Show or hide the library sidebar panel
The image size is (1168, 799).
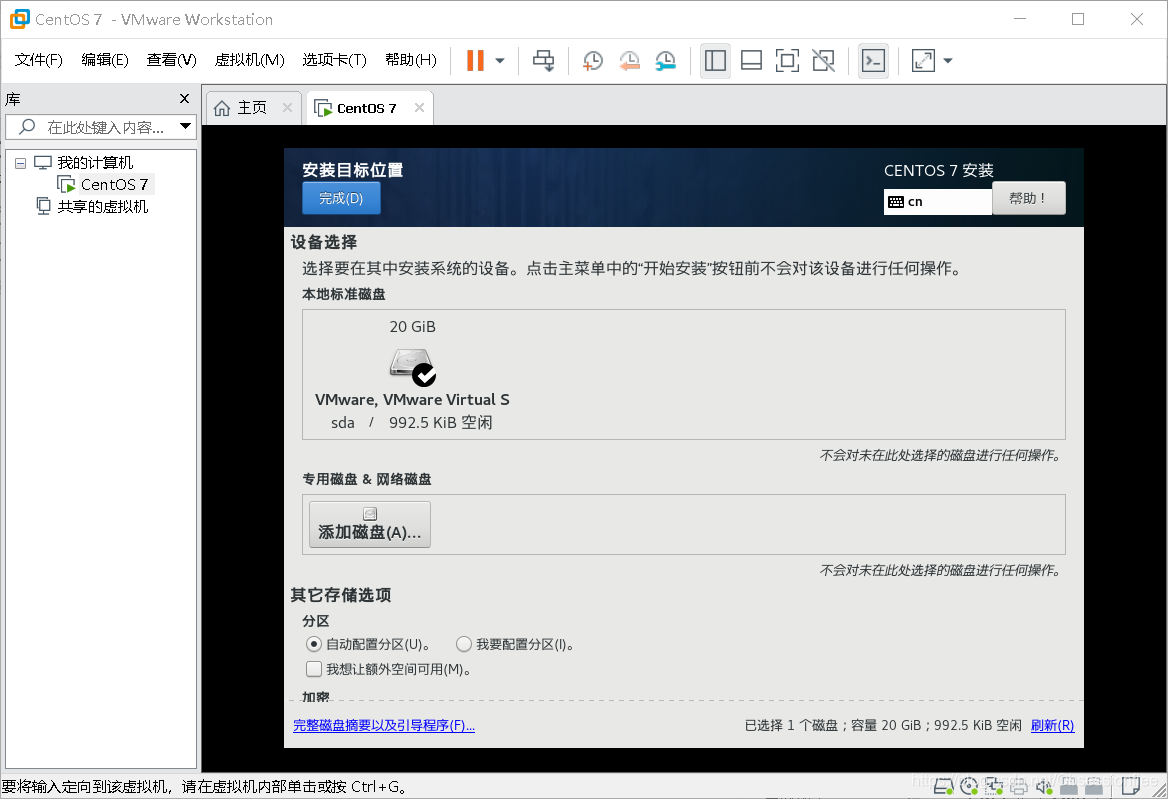point(715,60)
